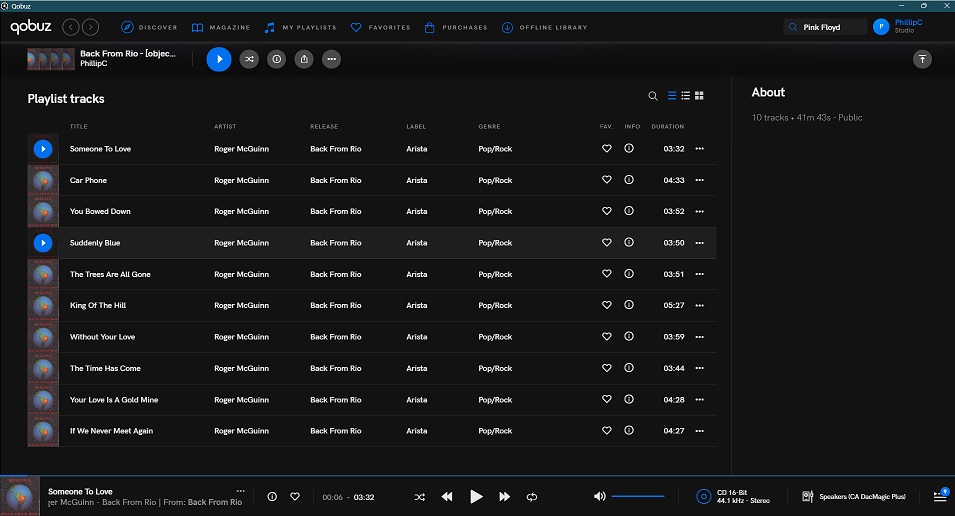Skip to next track
This screenshot has height=516, width=955.
pos(504,497)
